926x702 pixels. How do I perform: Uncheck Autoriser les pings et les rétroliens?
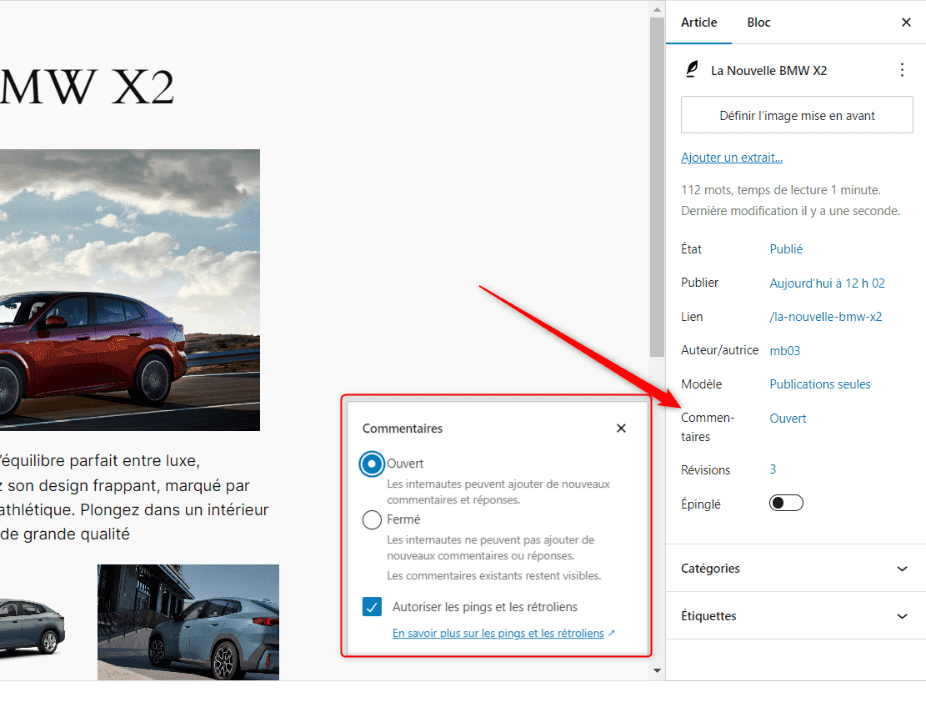click(372, 606)
